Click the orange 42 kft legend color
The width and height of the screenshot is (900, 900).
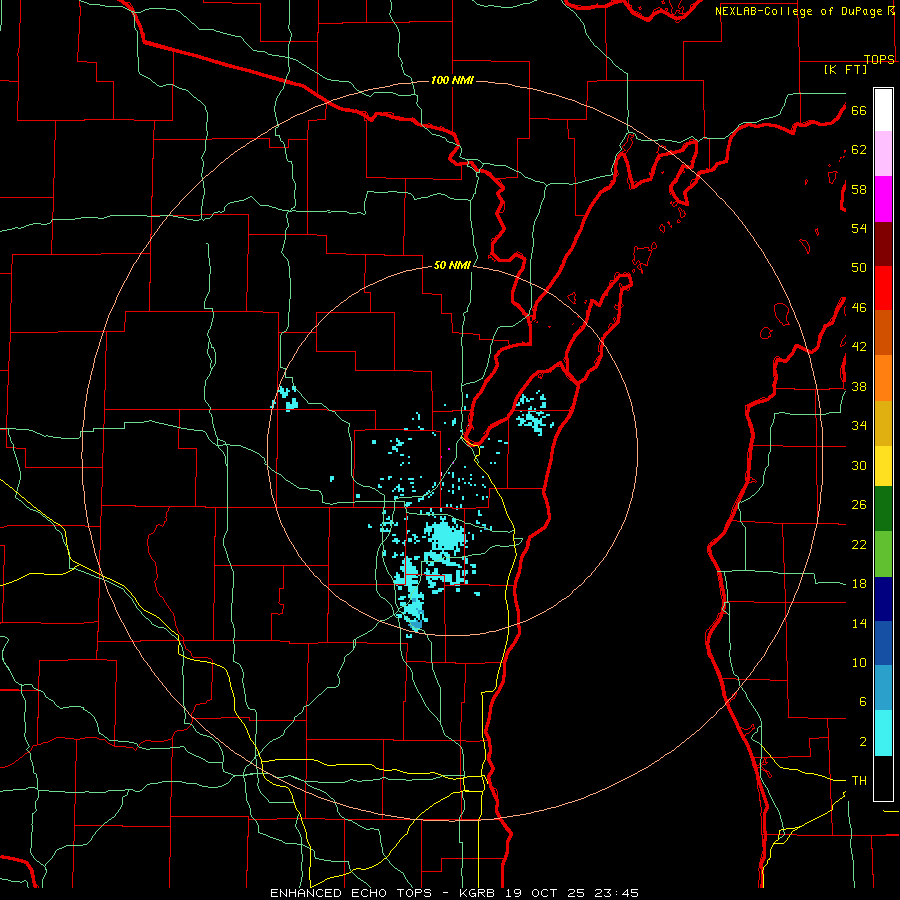click(883, 378)
